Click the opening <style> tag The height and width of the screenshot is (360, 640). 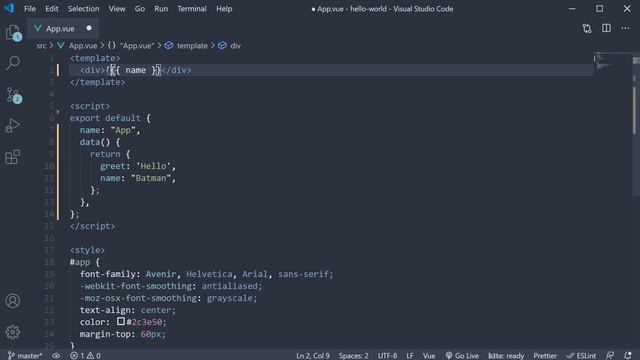point(87,250)
